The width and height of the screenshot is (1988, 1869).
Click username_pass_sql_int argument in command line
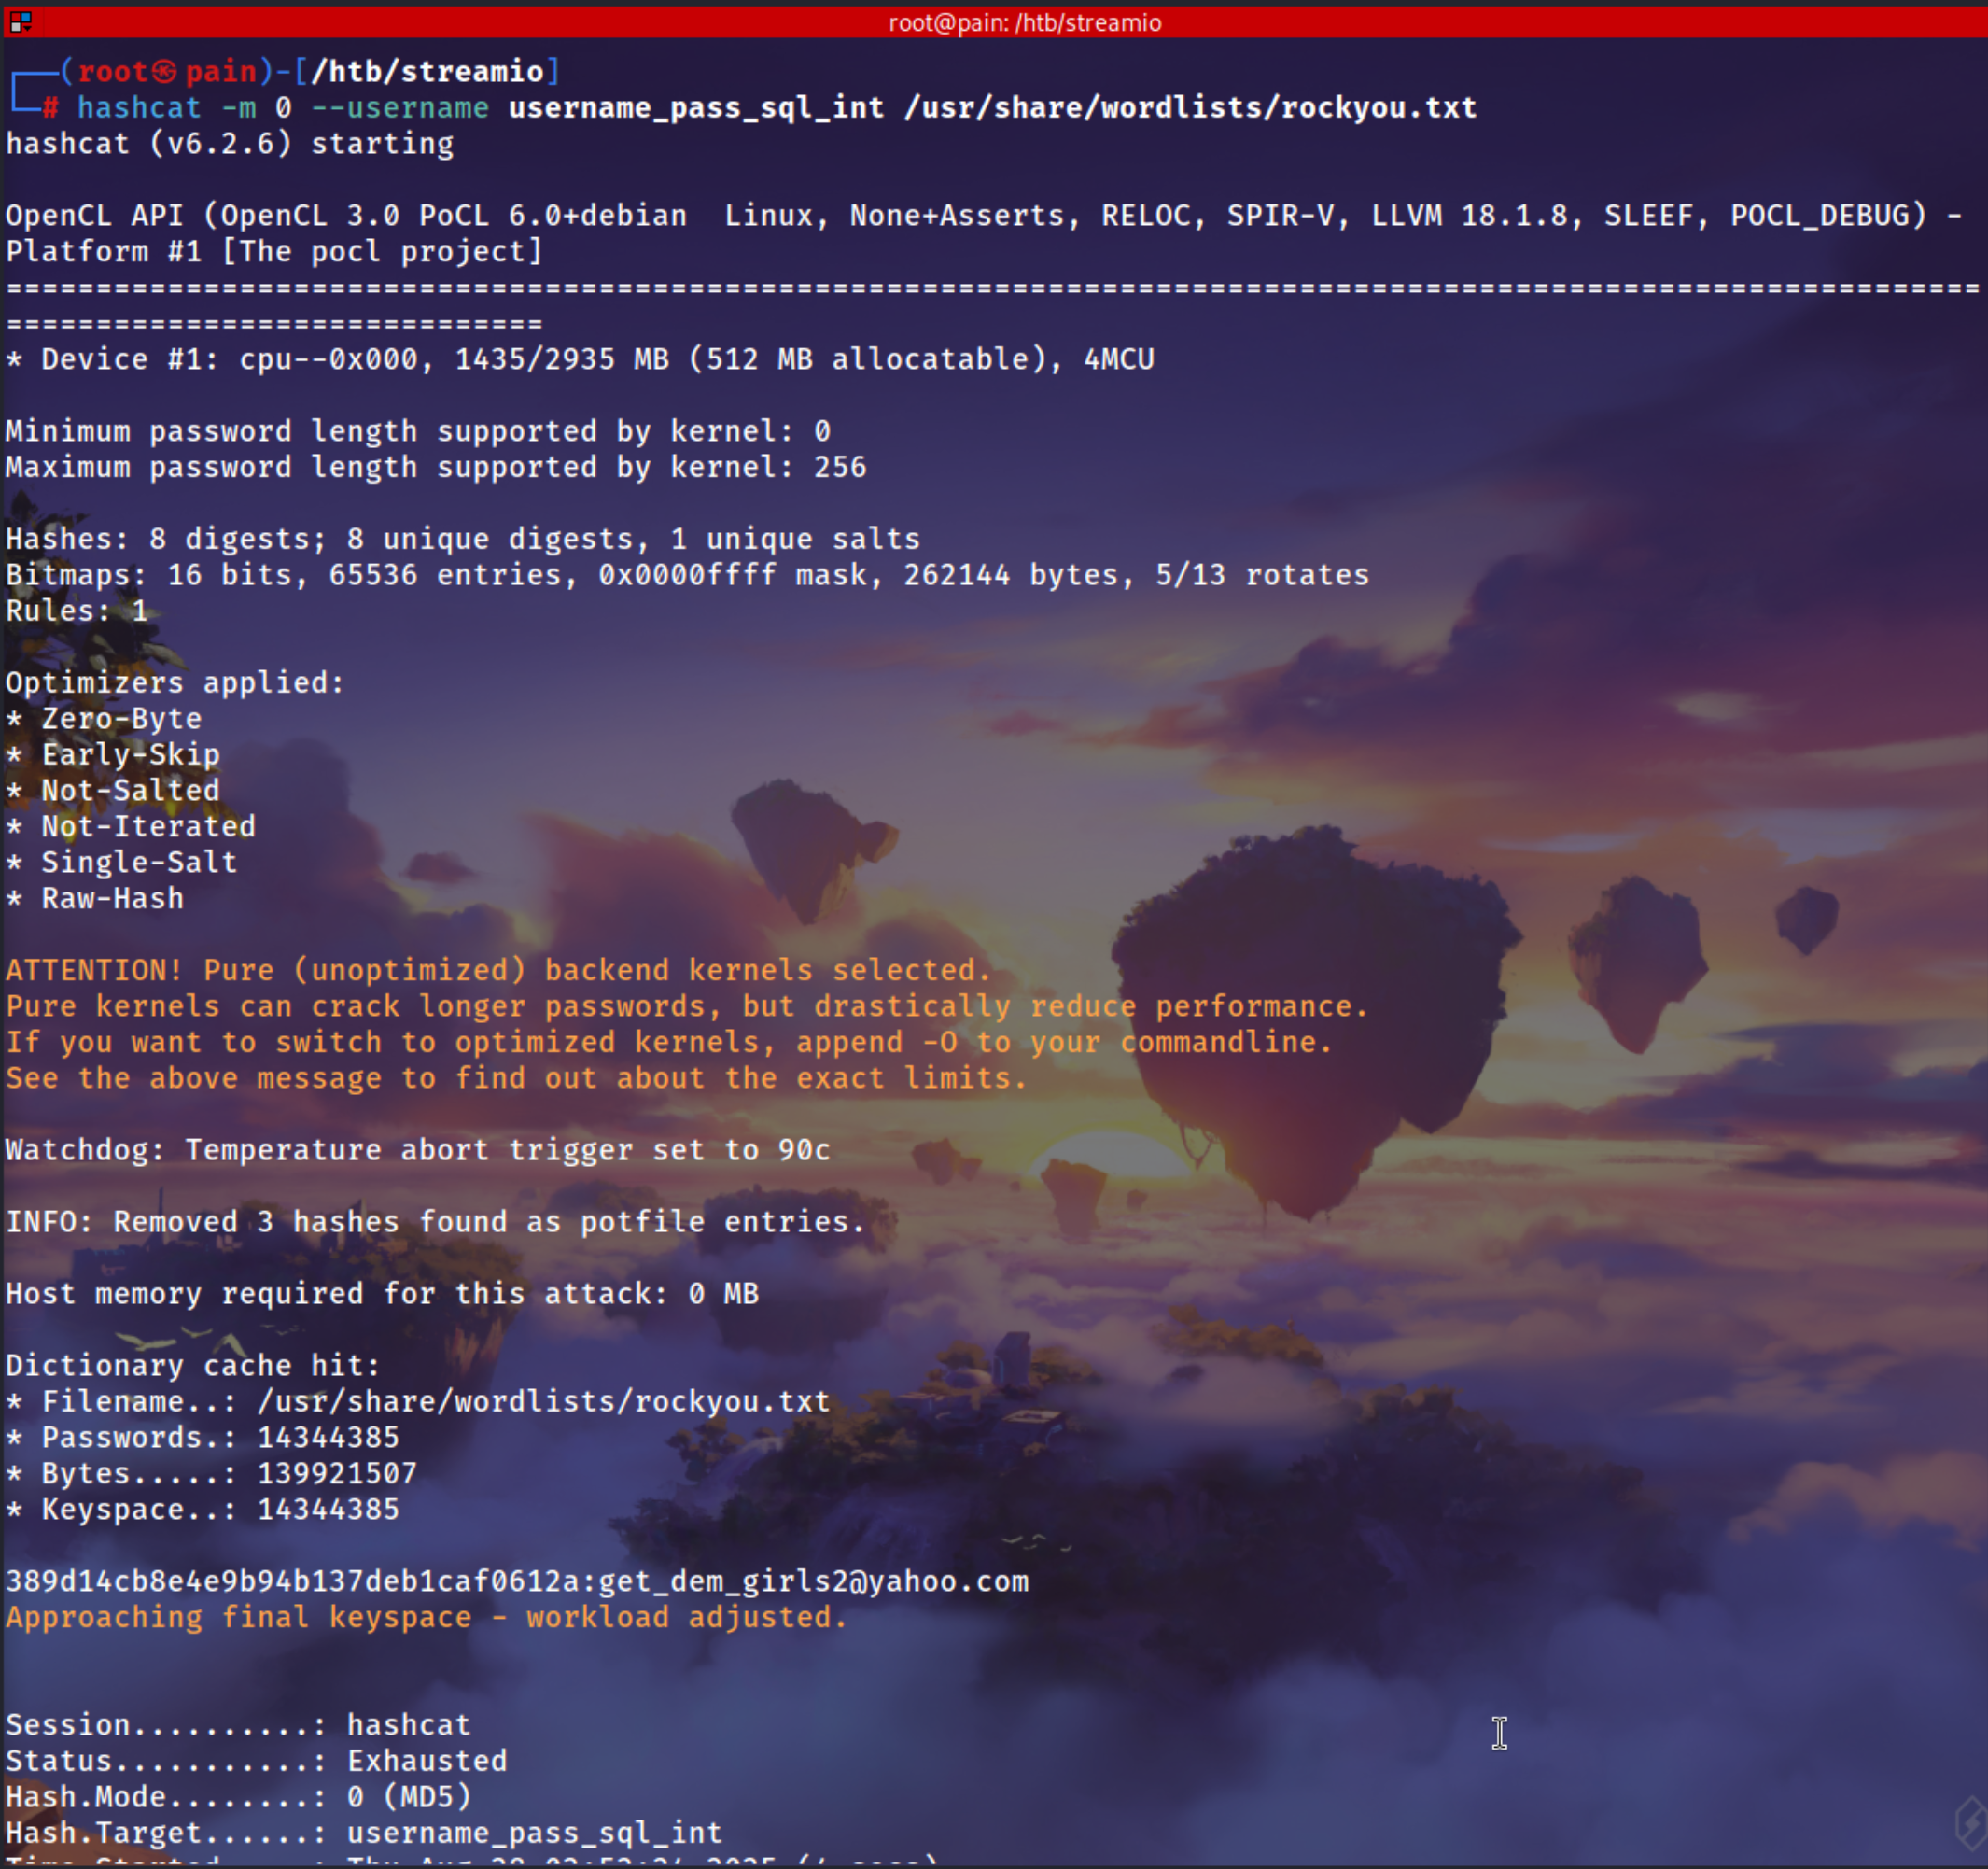tap(696, 108)
